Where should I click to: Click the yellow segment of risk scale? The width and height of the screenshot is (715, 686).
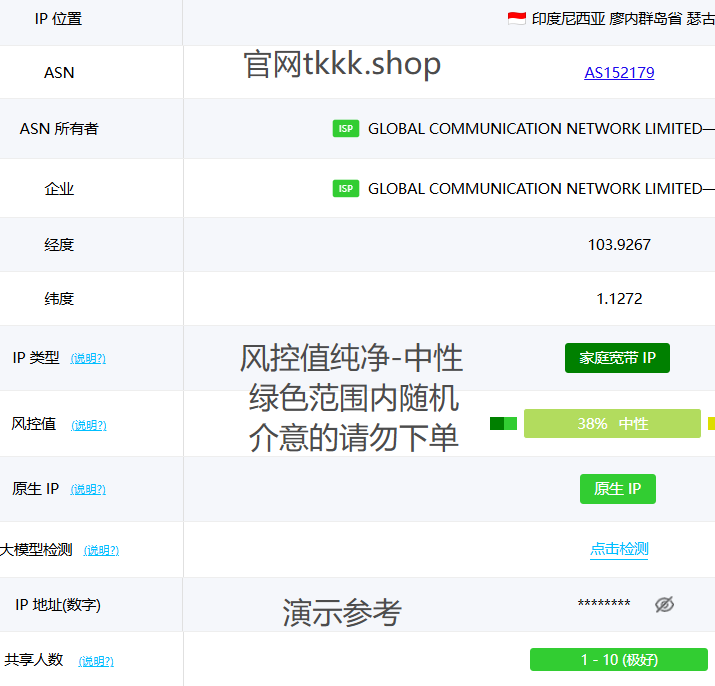pyautogui.click(x=711, y=424)
